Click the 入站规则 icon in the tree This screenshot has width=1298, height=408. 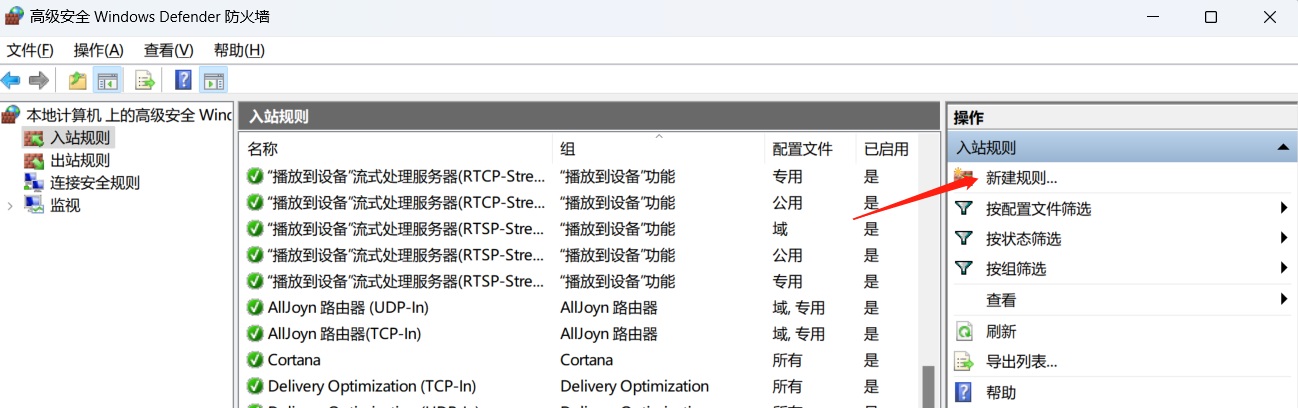34,137
